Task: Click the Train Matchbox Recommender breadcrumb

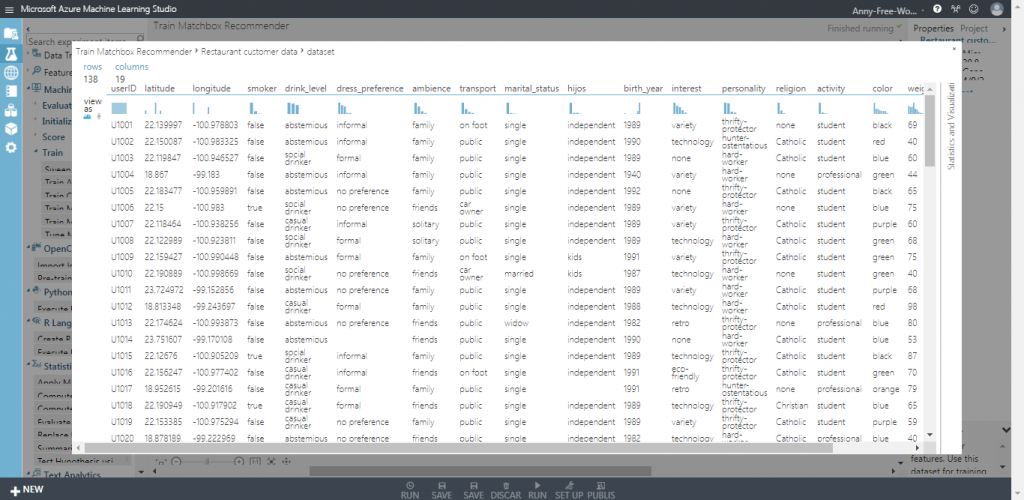Action: 134,52
